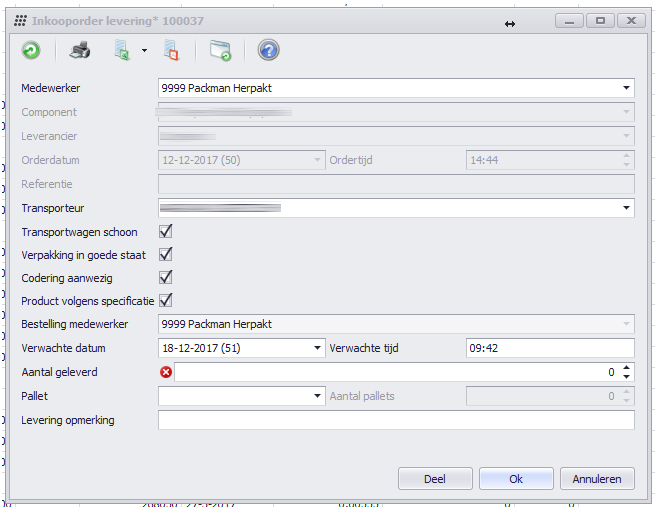Expand the Medewerker dropdown

coord(626,88)
